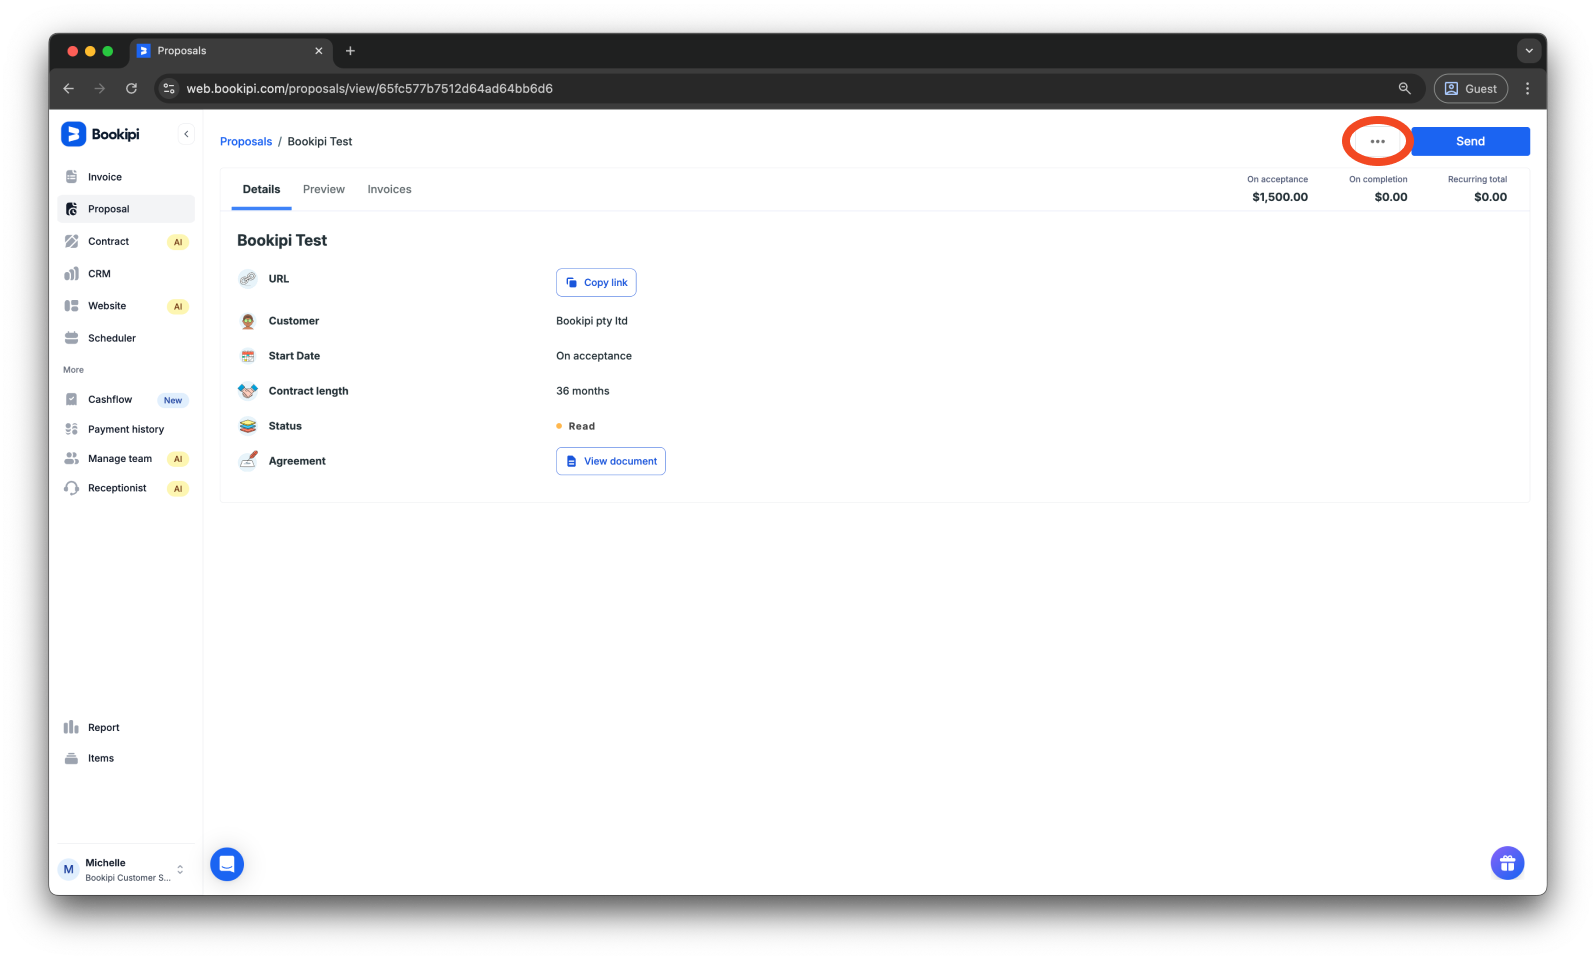Open a new browser tab

[350, 51]
